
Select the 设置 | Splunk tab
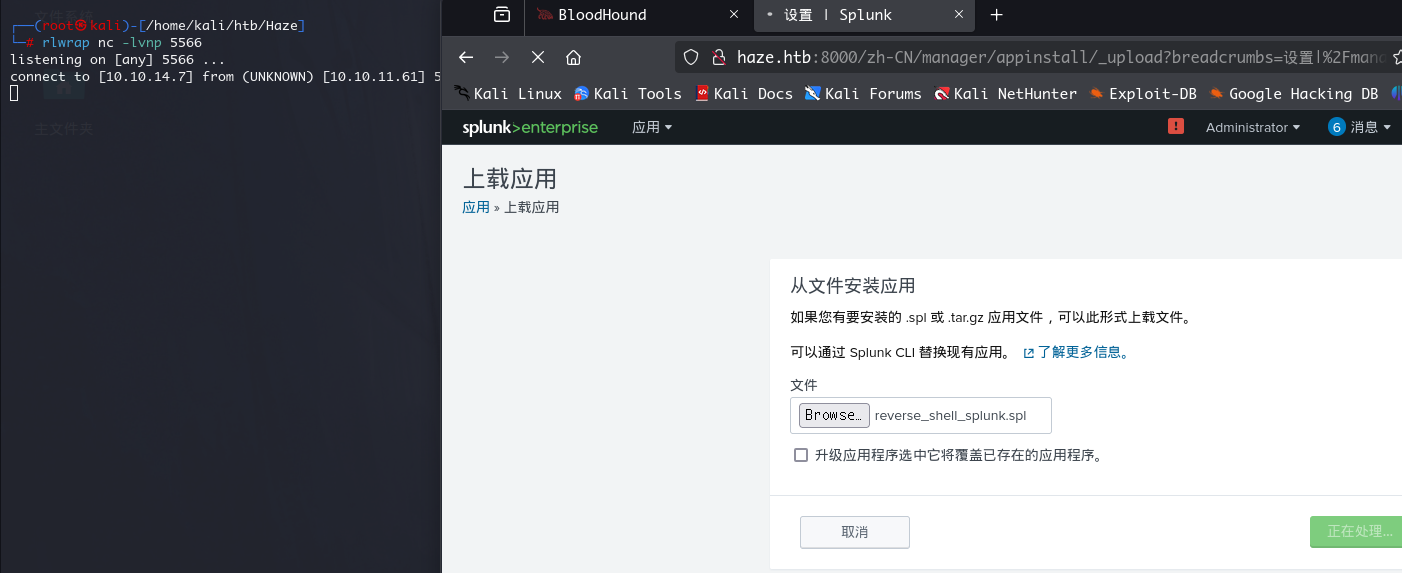(862, 15)
